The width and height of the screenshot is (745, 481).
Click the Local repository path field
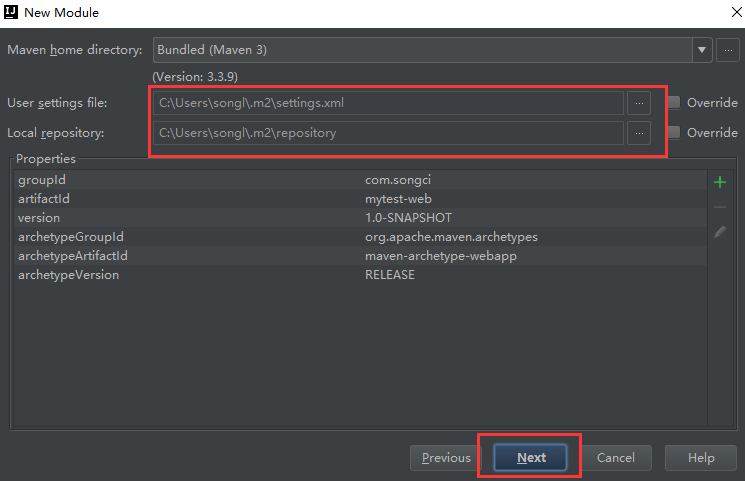(x=388, y=133)
